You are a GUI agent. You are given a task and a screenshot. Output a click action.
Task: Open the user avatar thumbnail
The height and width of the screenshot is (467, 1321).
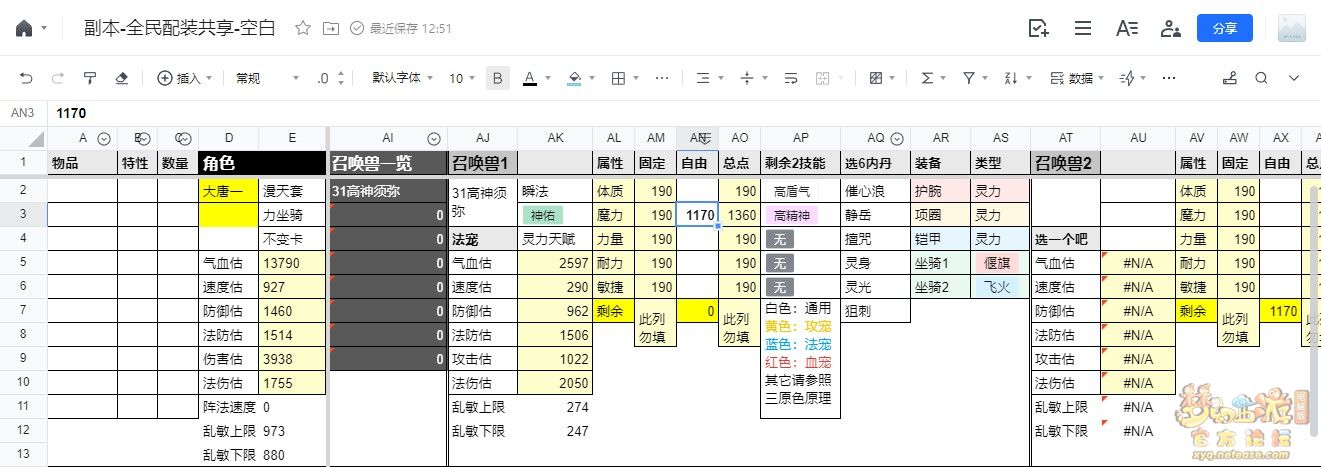click(1292, 28)
